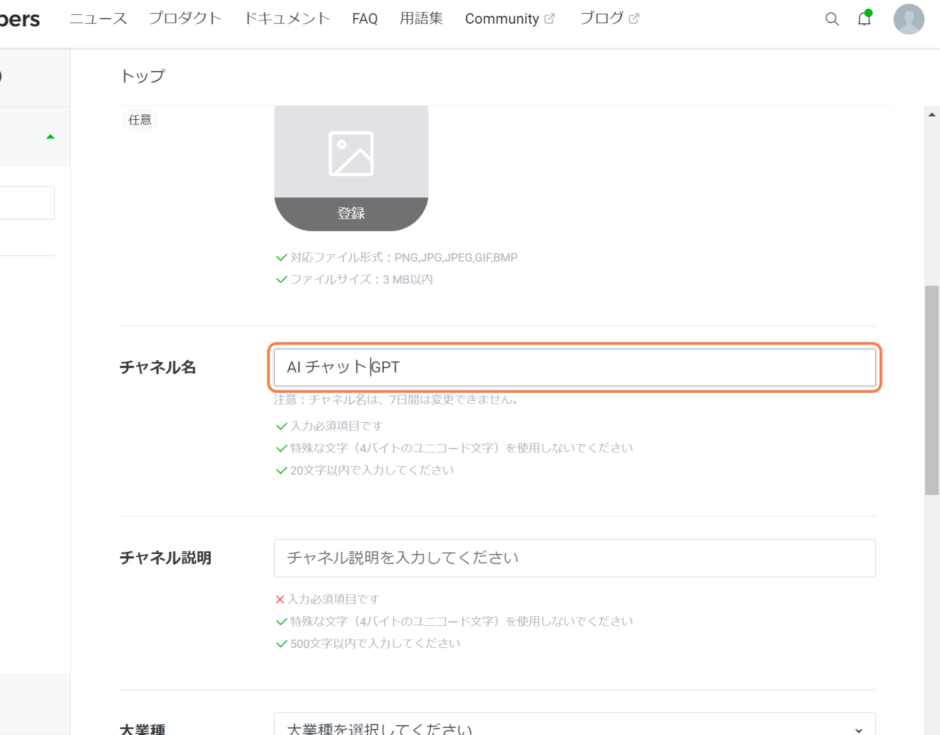Open the ドキュメント navigation item
The height and width of the screenshot is (735, 940).
286,18
